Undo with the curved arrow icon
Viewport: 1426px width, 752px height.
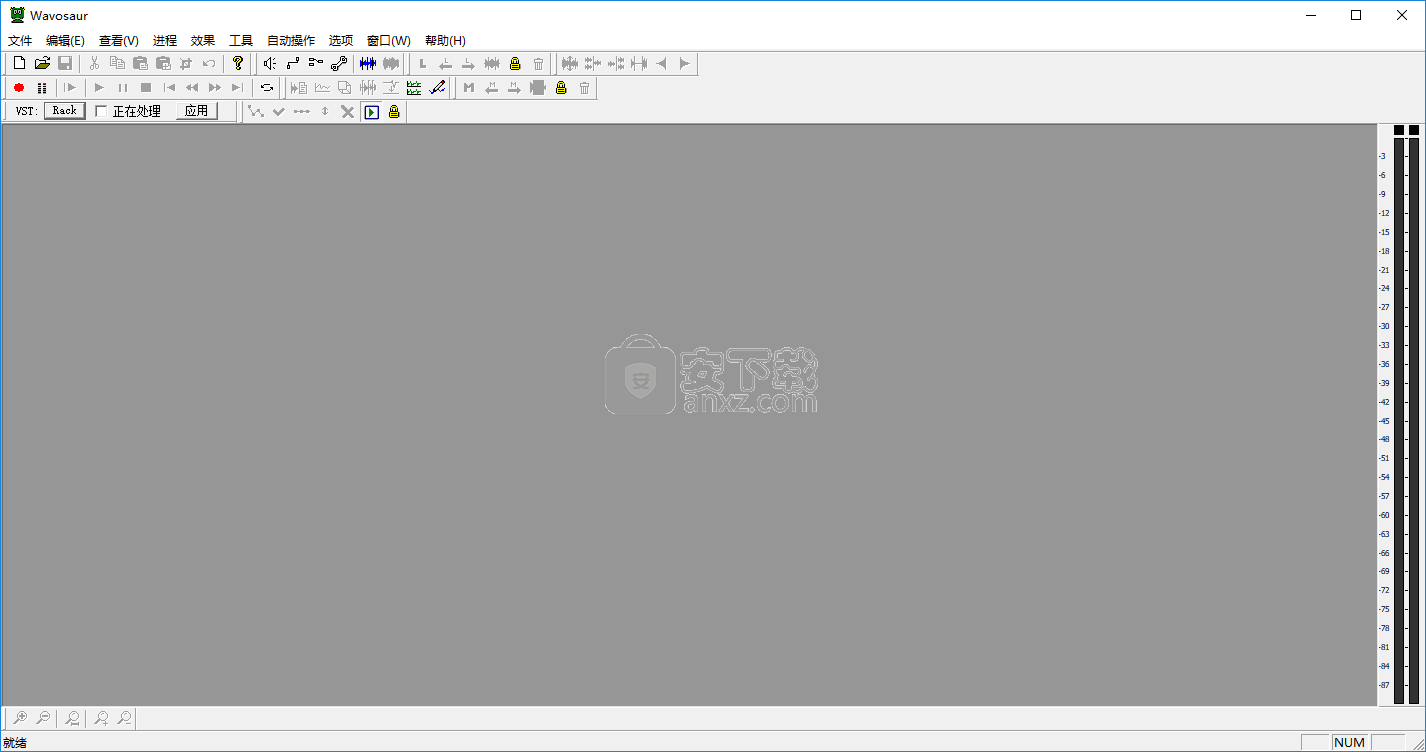click(x=209, y=64)
